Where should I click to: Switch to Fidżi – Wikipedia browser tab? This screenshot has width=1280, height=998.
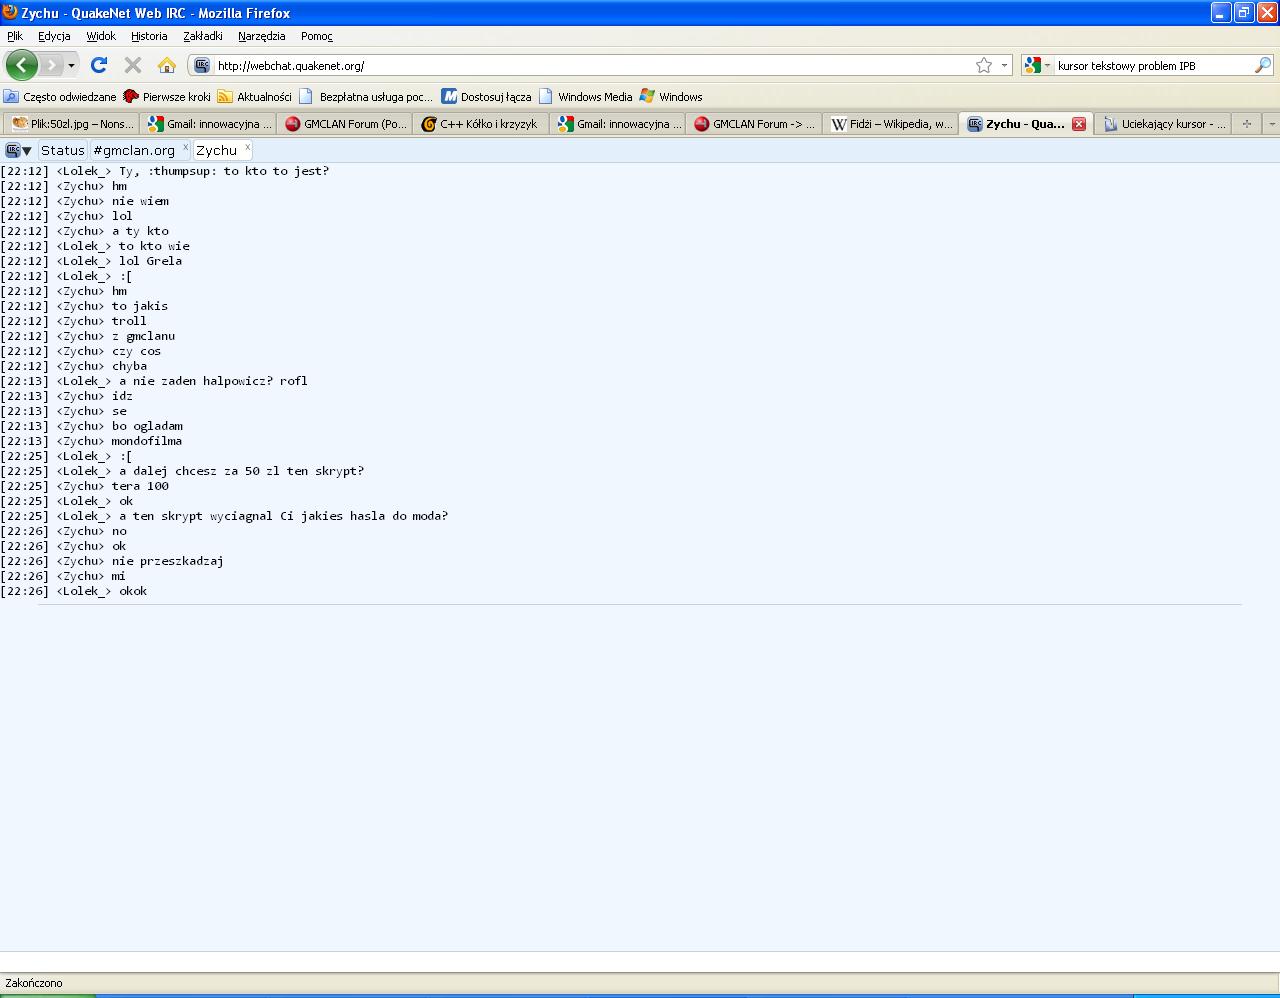pyautogui.click(x=892, y=124)
